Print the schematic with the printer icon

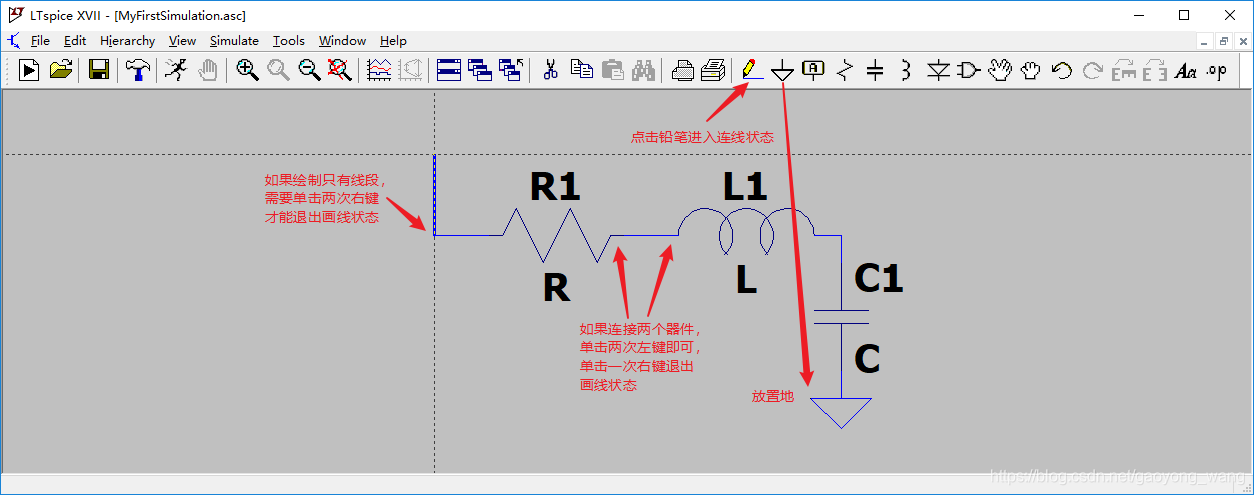point(713,70)
